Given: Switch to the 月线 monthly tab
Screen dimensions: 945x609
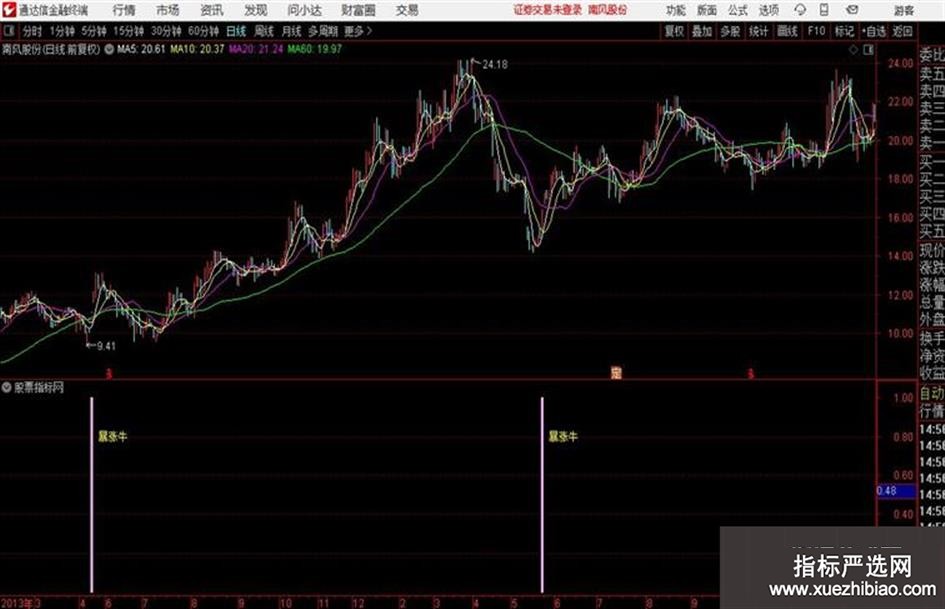Looking at the screenshot, I should pyautogui.click(x=291, y=31).
